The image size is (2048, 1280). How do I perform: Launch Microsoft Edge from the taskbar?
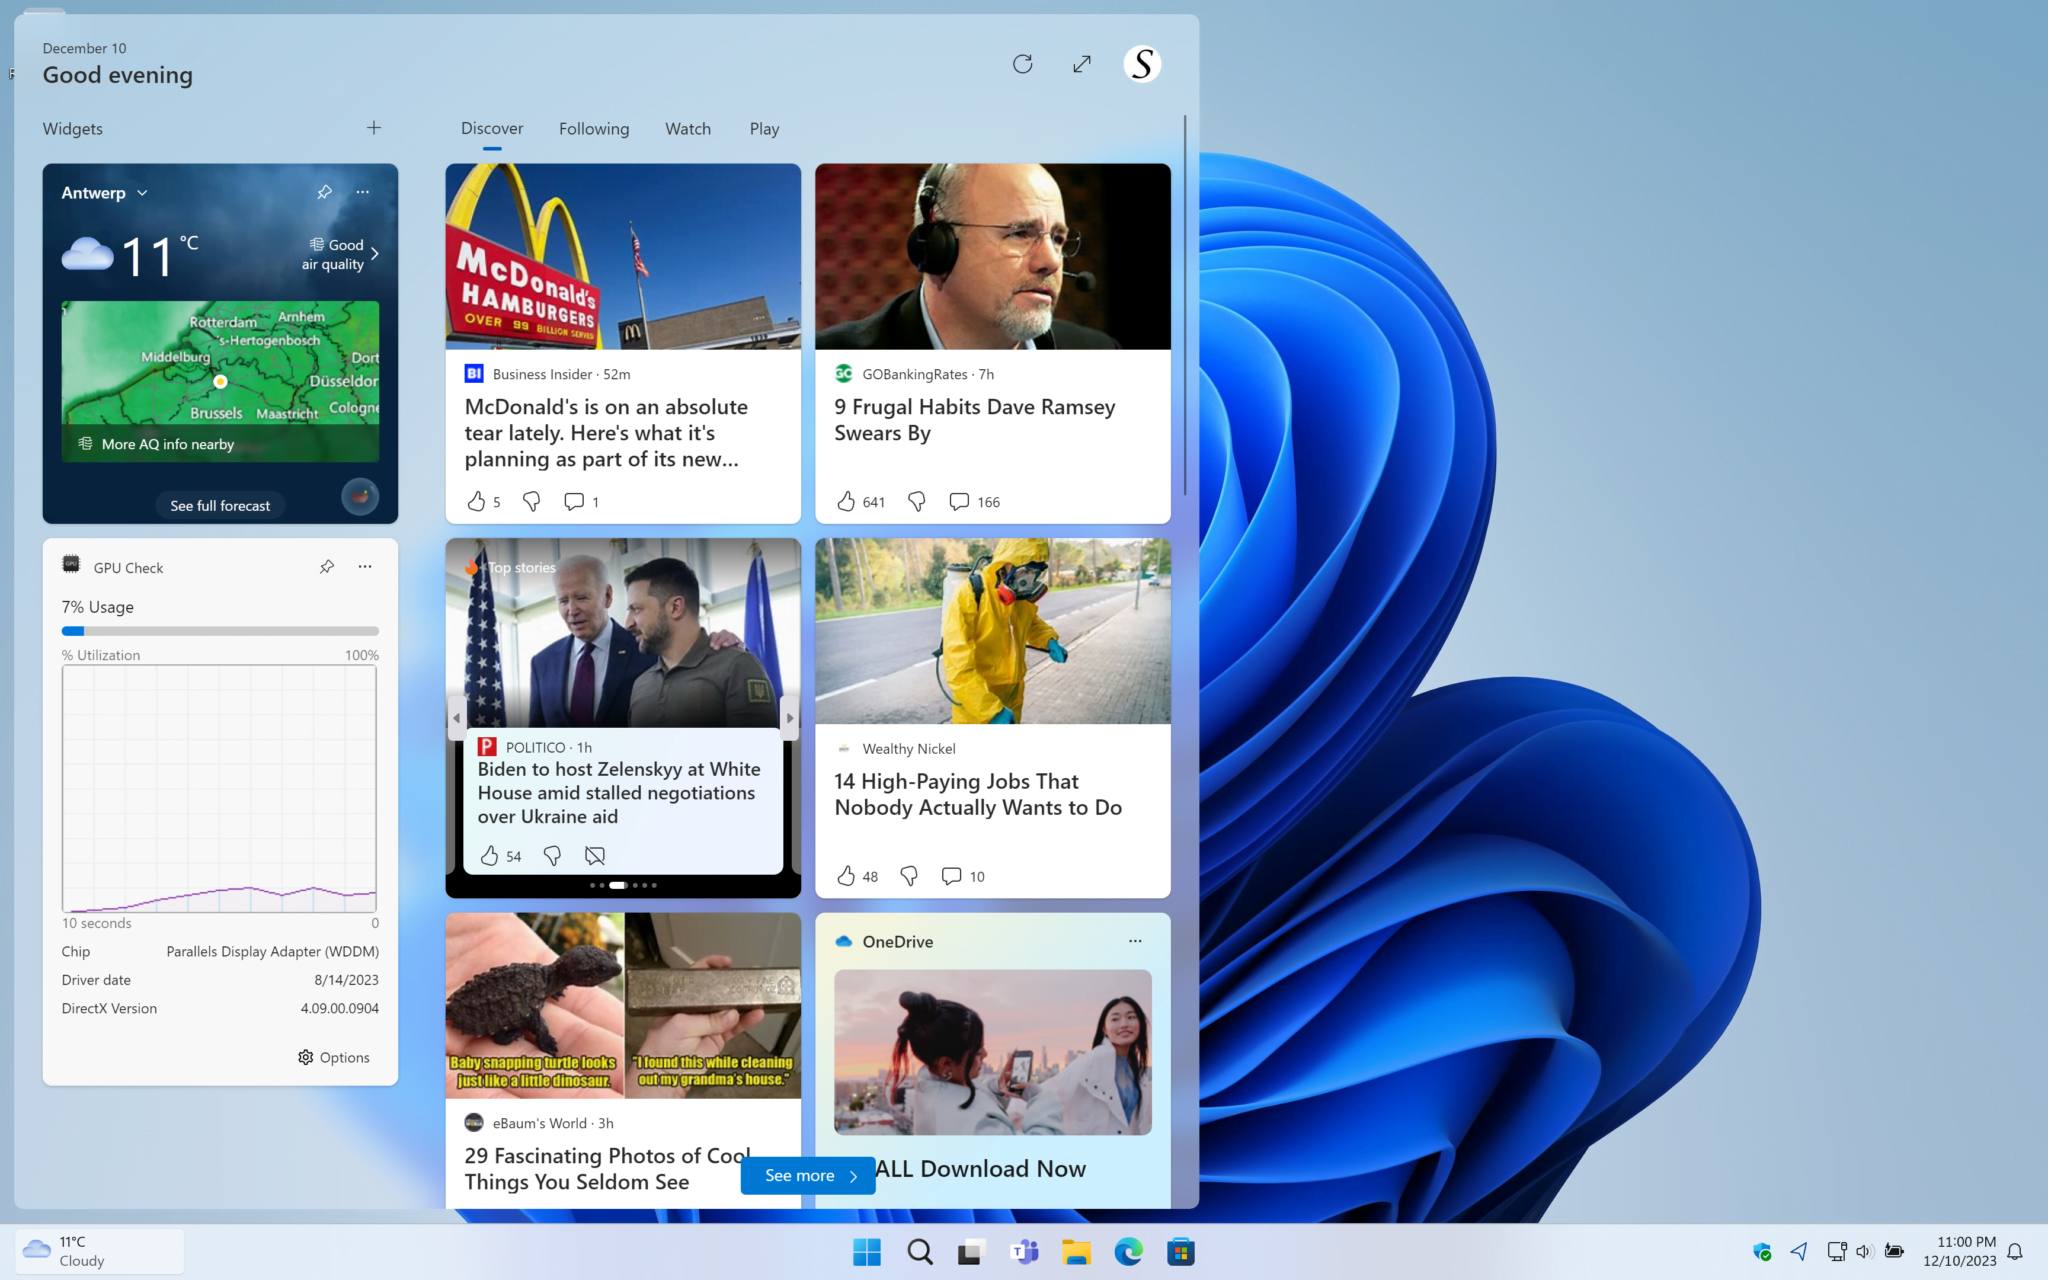tap(1128, 1251)
